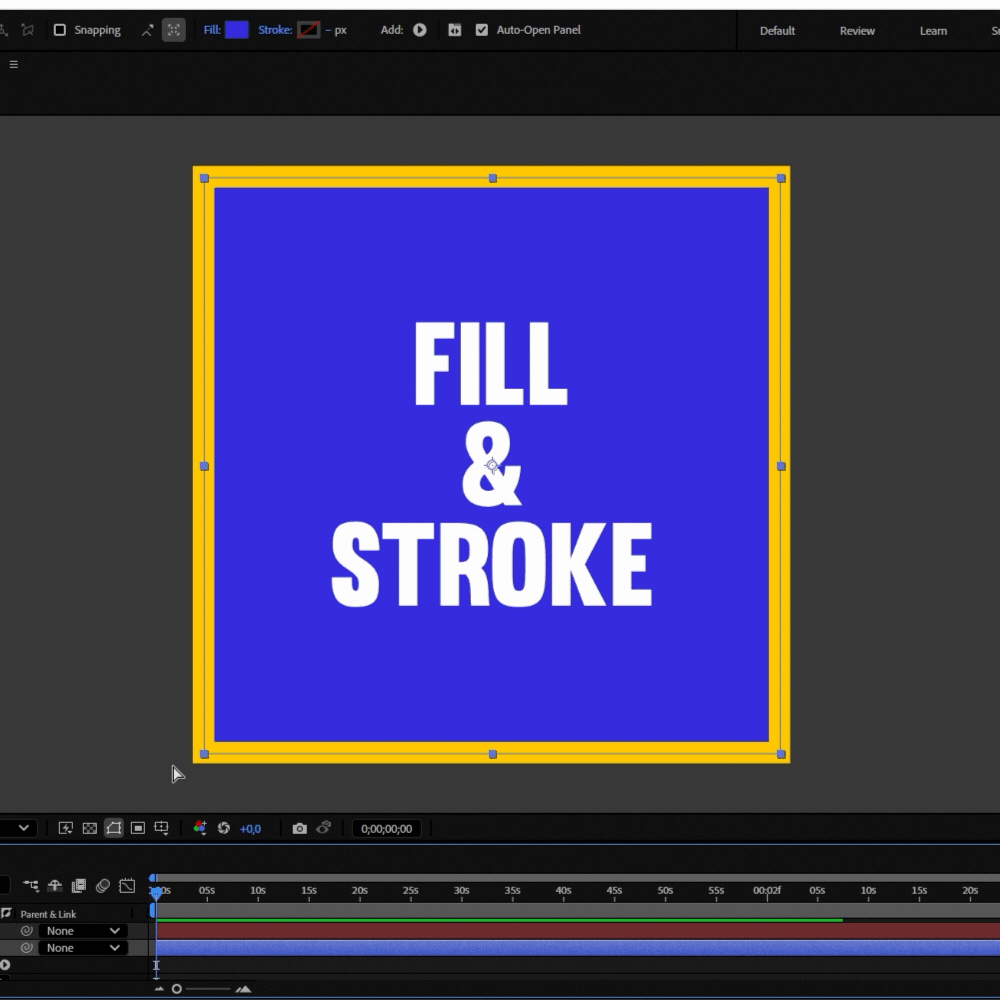1000x1000 pixels.
Task: Switch to the Review workspace
Action: 857,31
